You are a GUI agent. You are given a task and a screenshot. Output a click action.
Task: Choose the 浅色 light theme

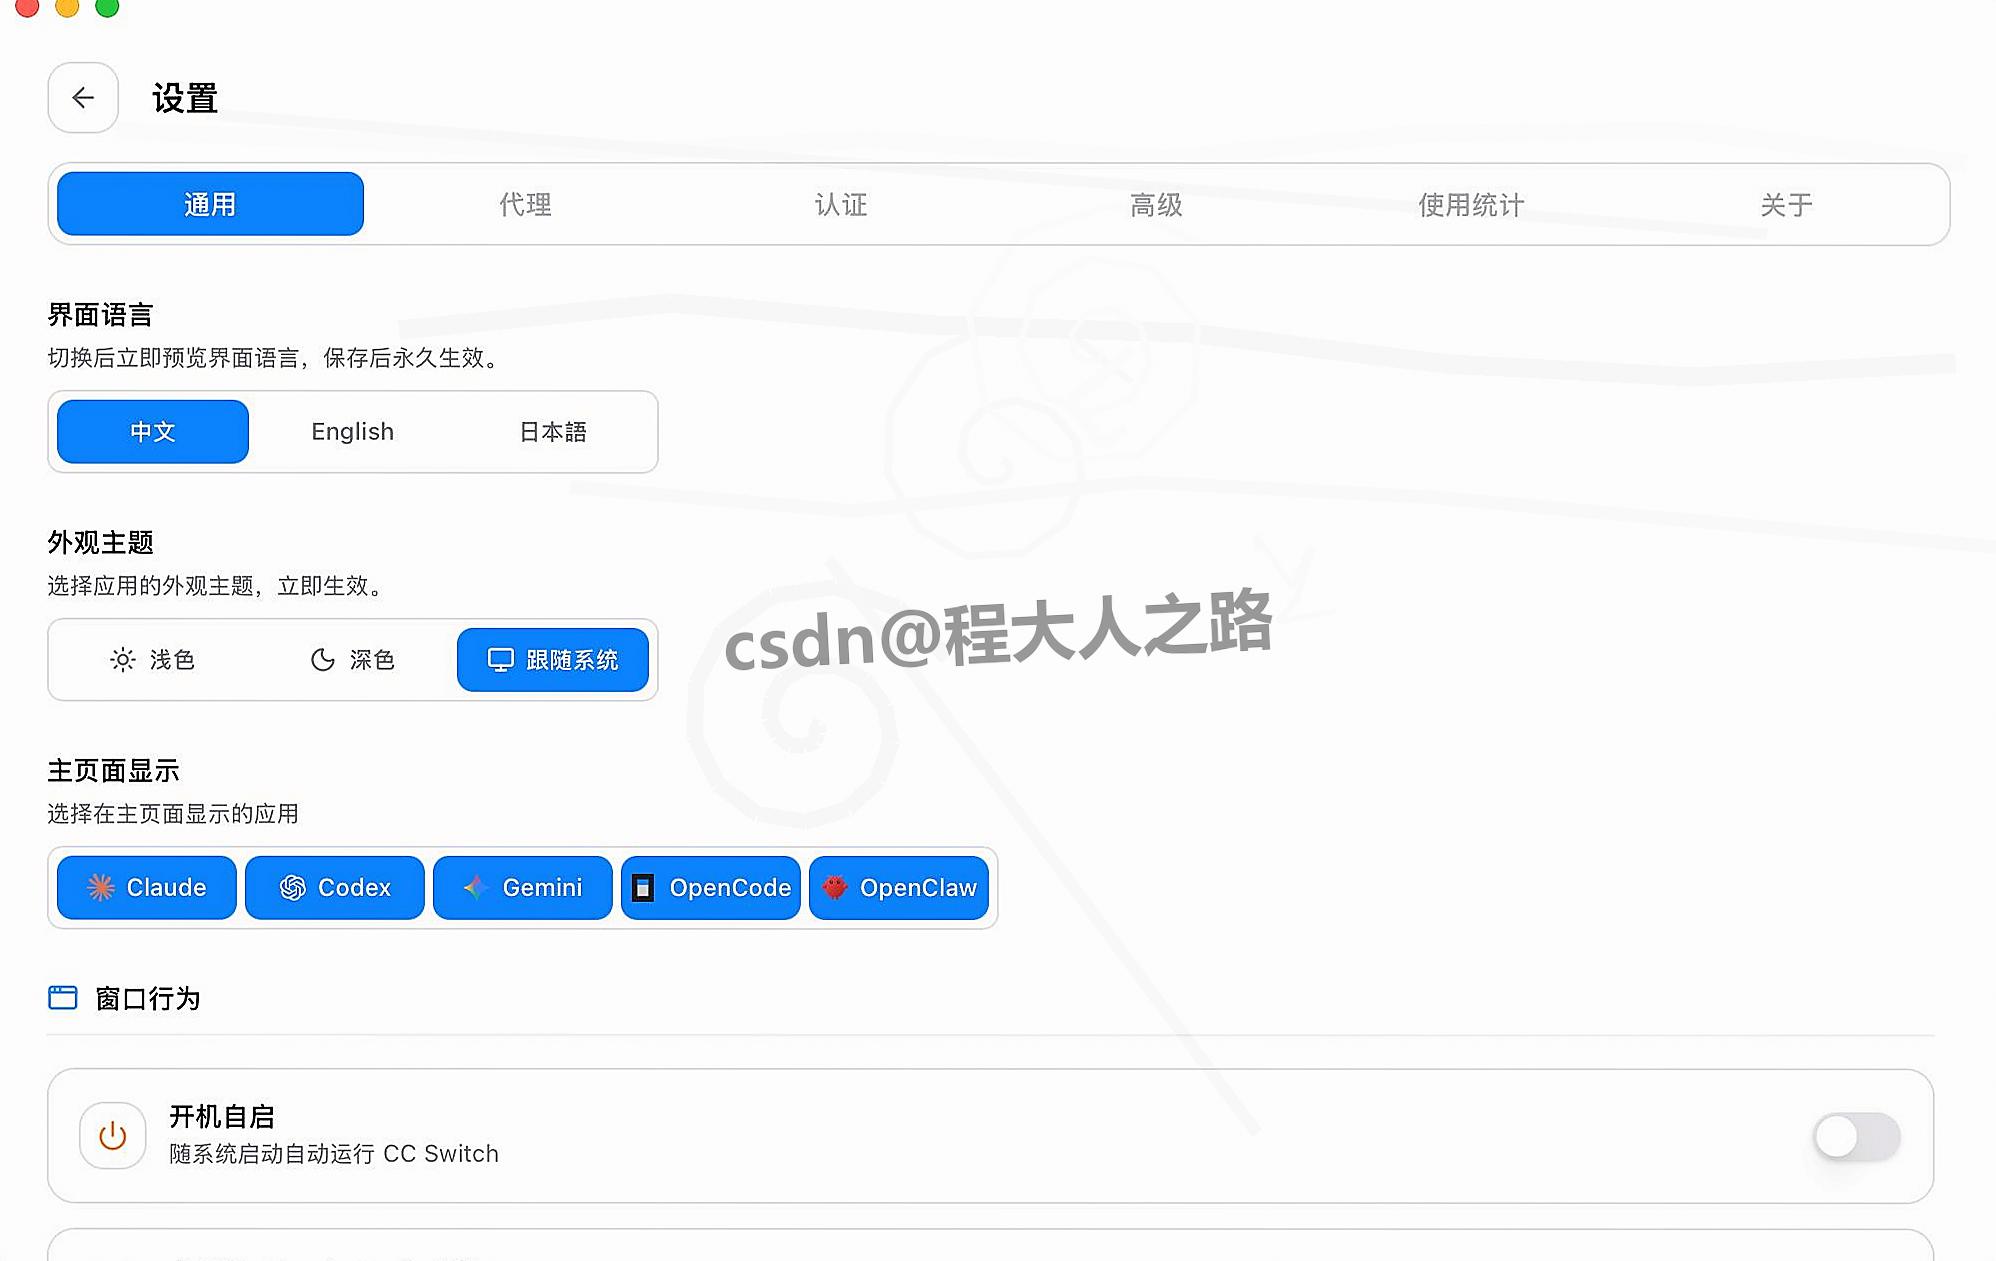coord(153,660)
